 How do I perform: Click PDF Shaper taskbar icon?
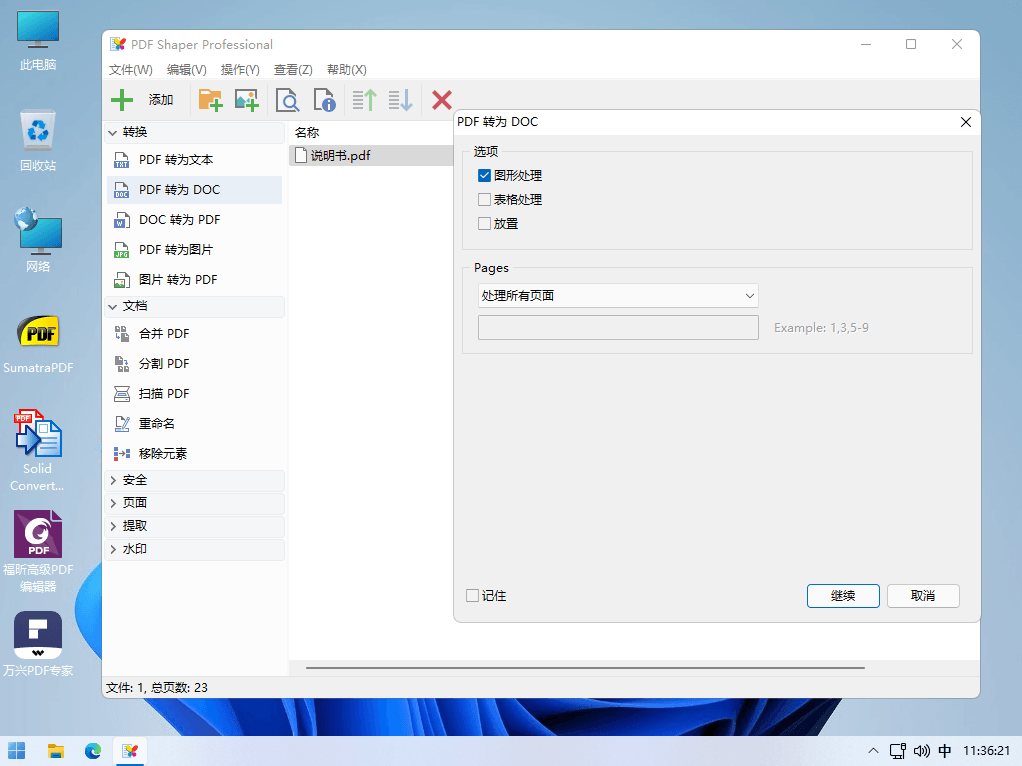130,751
